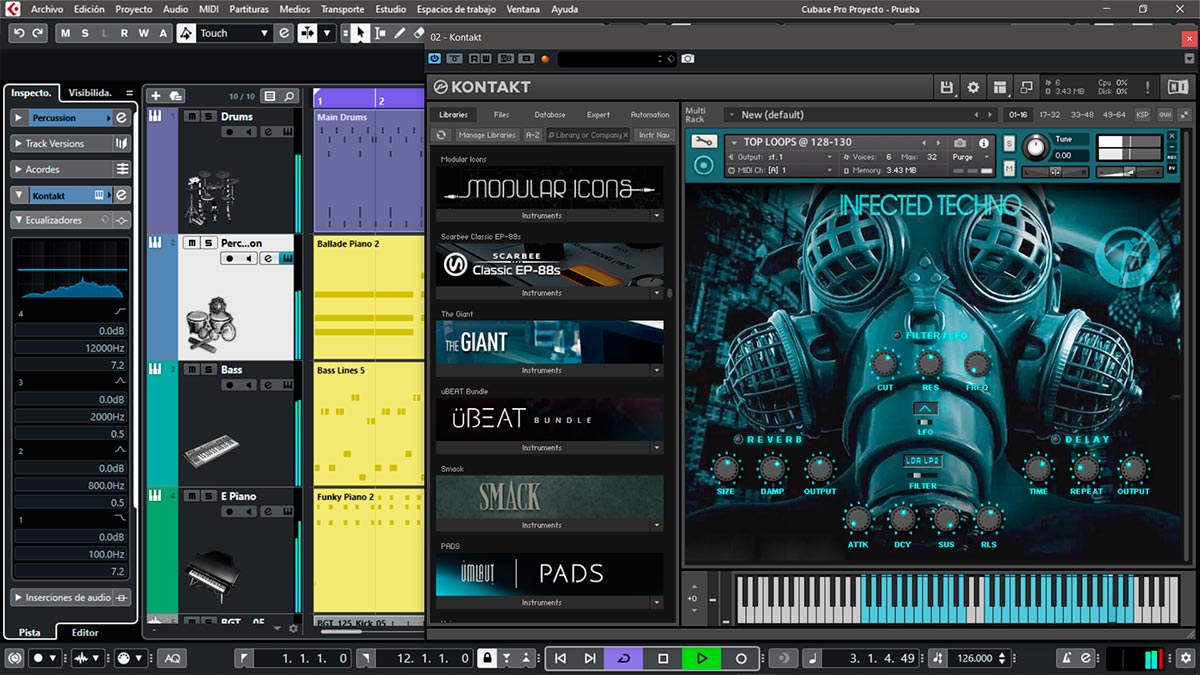Click the tempo value 126.000 field
Screen dimensions: 1200x675
[x=974, y=658]
